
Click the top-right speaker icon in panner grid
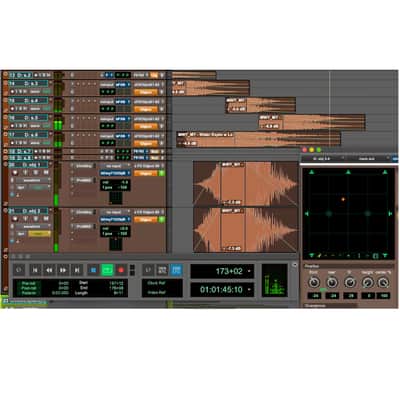pyautogui.click(x=385, y=172)
